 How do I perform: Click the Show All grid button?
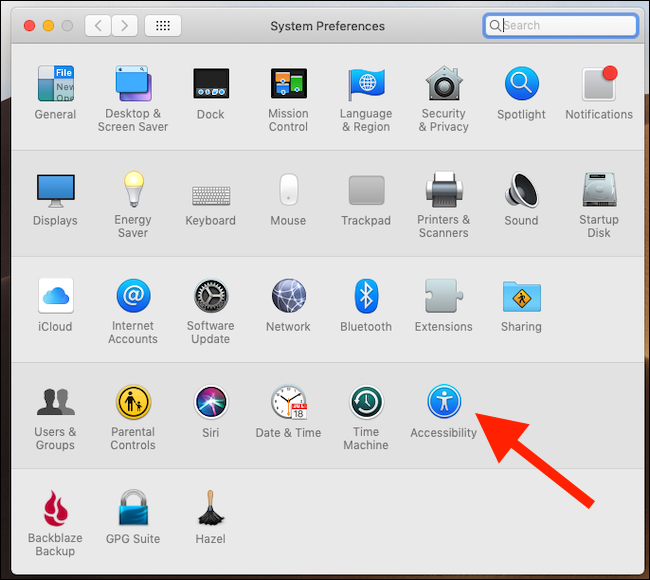163,26
